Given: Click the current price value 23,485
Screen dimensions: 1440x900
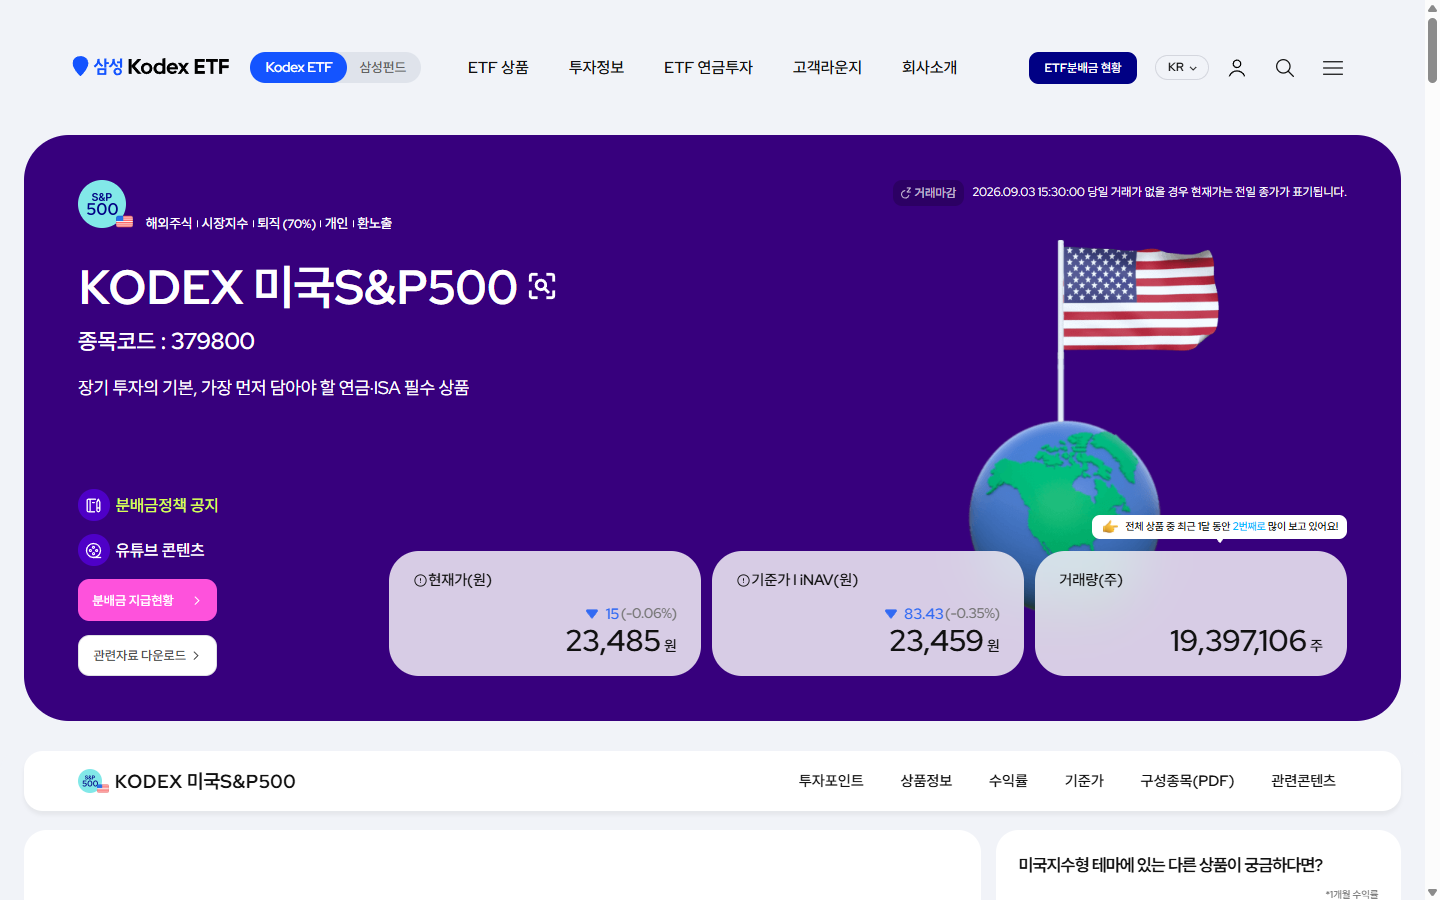Looking at the screenshot, I should pyautogui.click(x=613, y=641).
